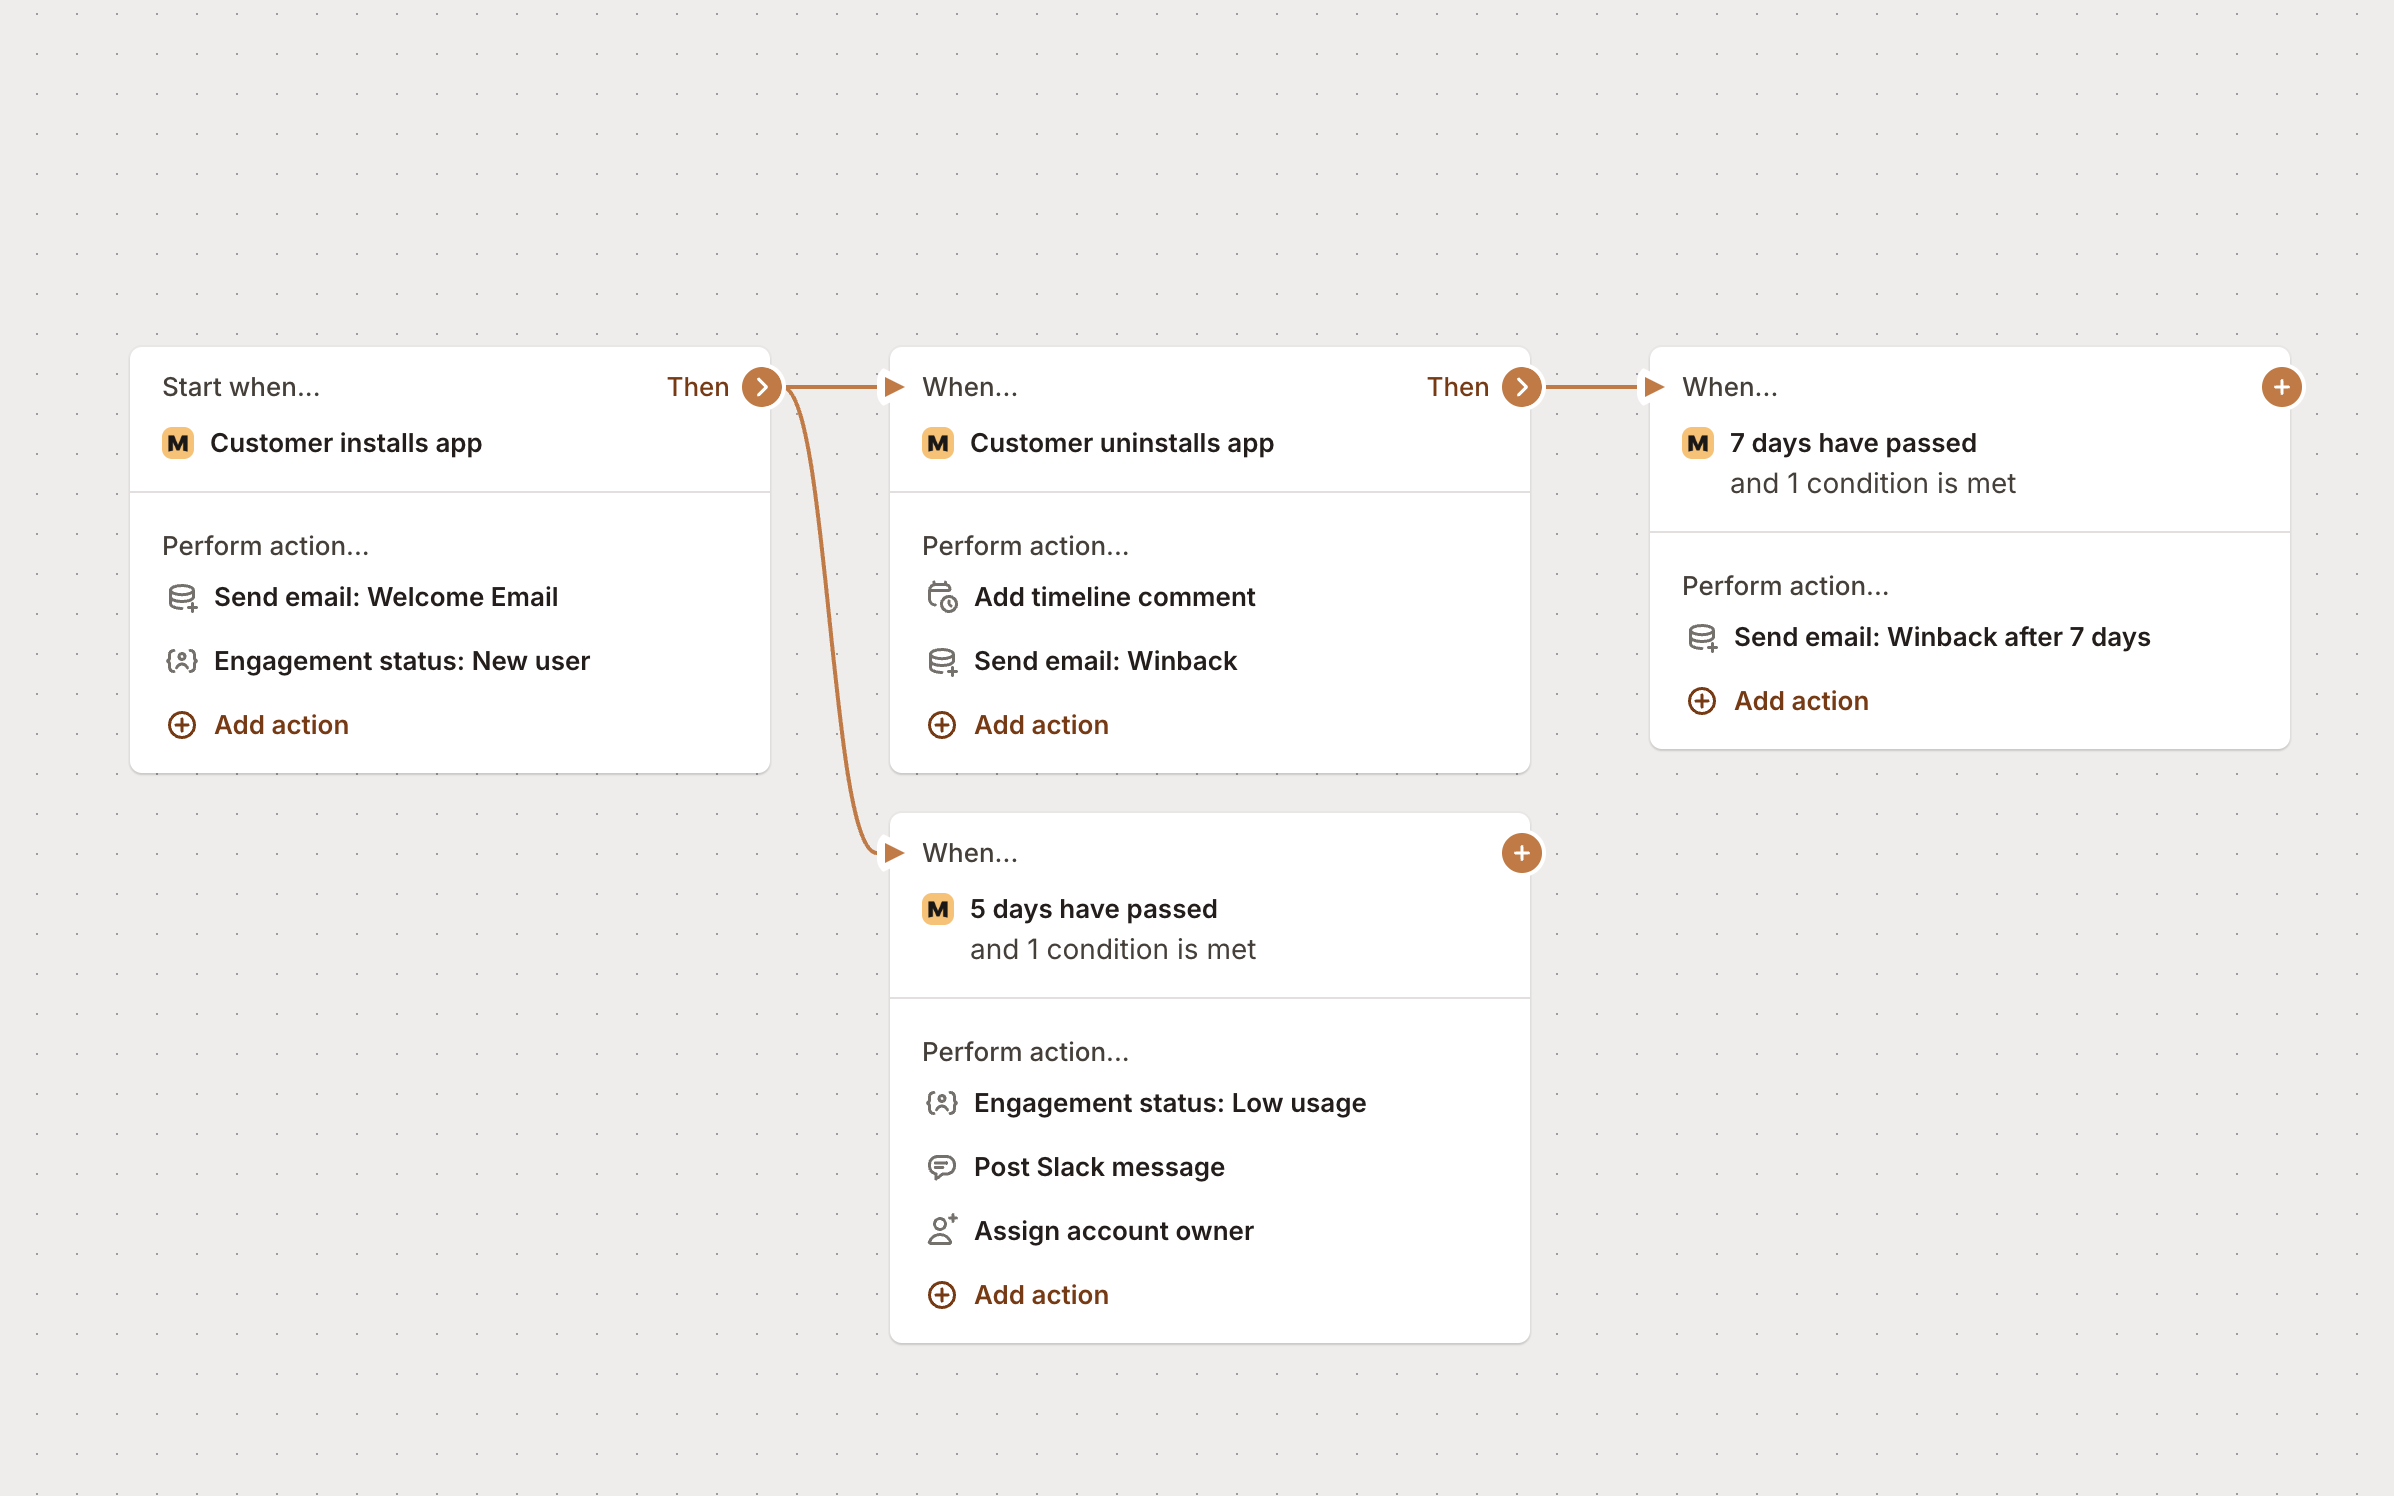2394x1496 pixels.
Task: Click the plus button on the 5 days block
Action: click(1521, 853)
